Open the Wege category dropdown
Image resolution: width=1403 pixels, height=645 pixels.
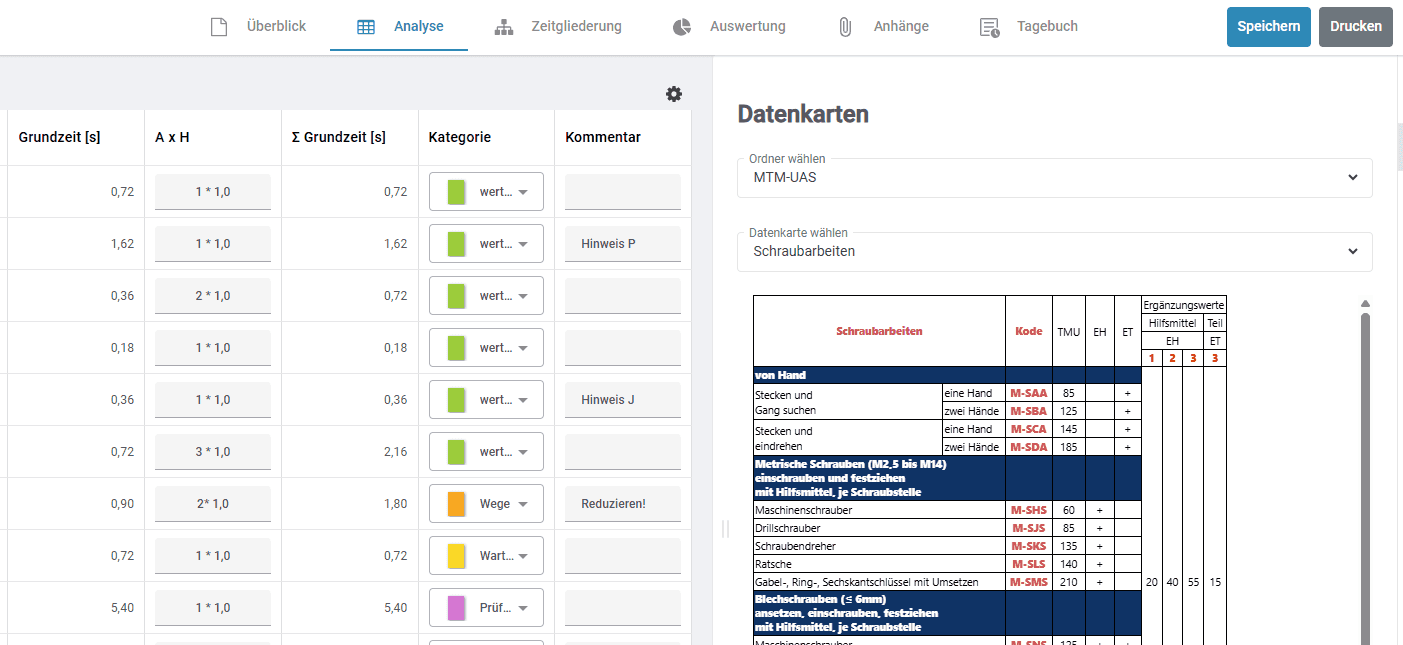(522, 504)
